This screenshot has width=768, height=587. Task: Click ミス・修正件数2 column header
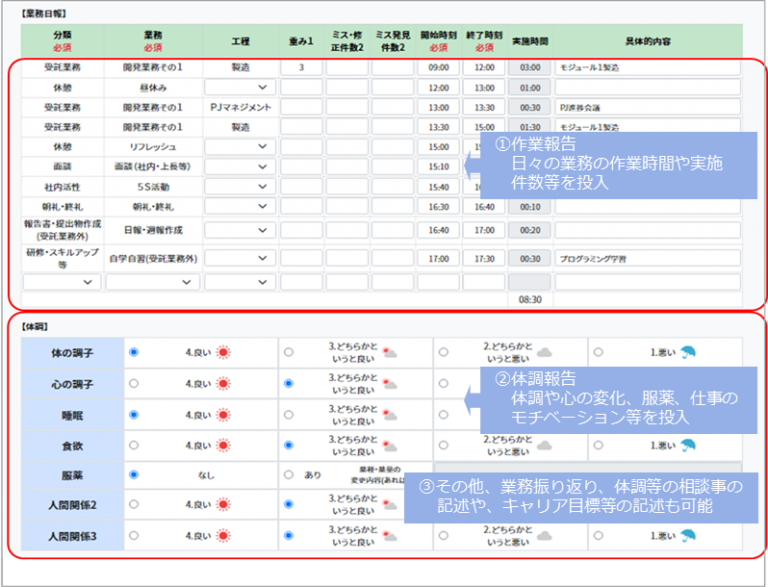tap(347, 41)
